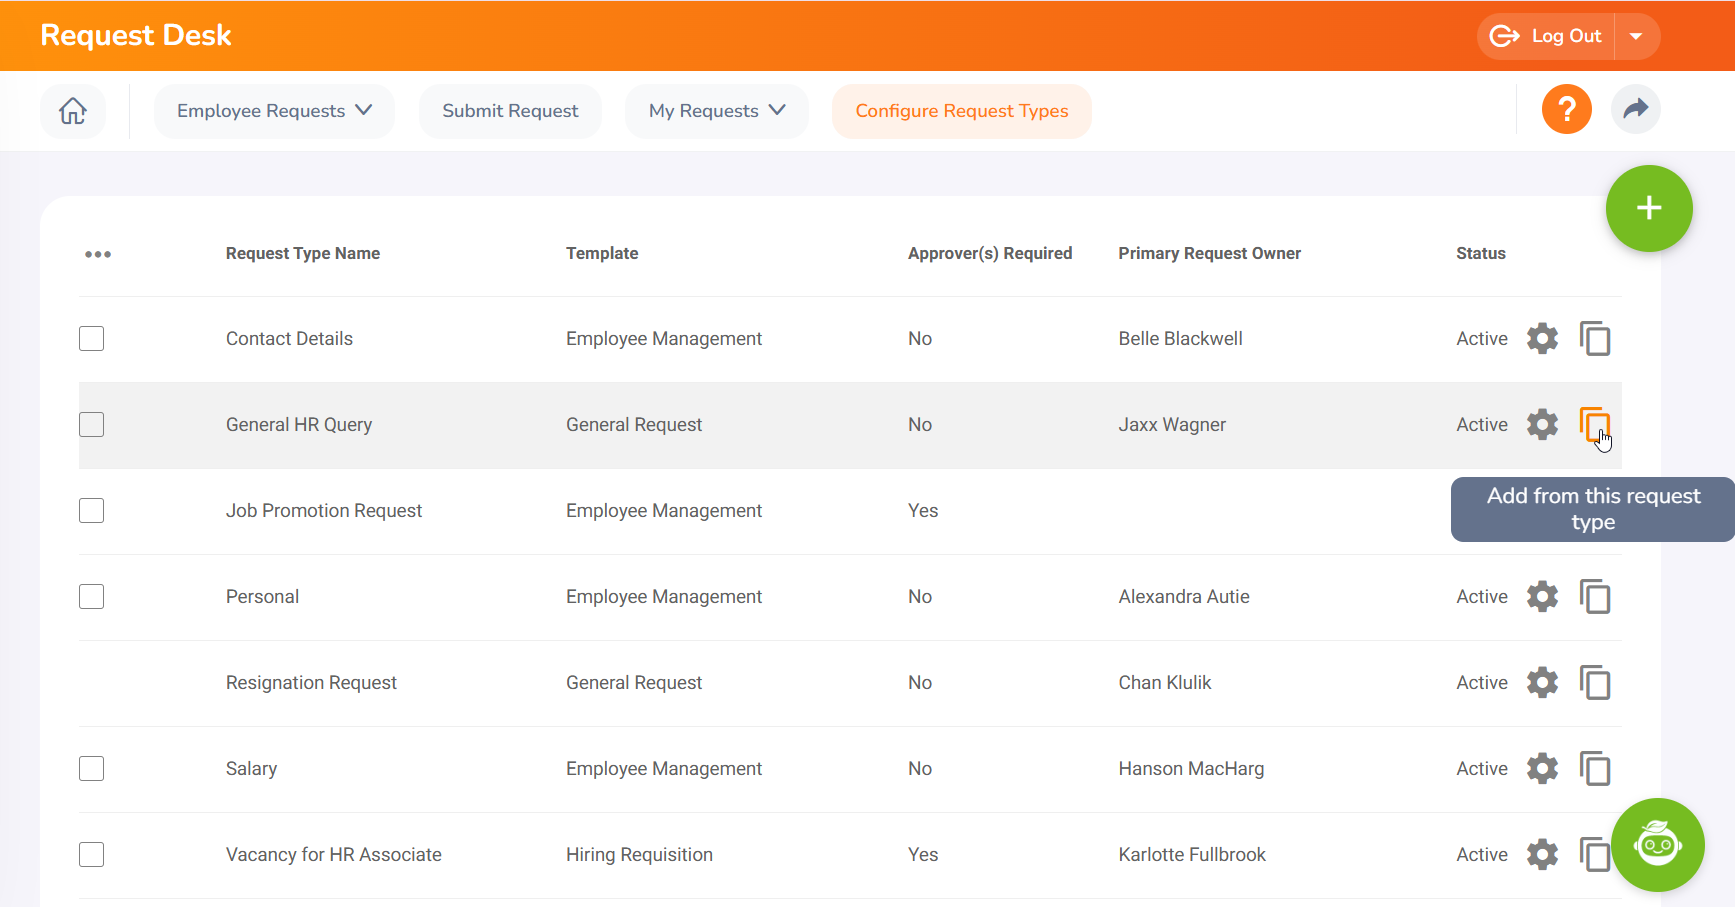
Task: Click copy icon for Resignation Request row
Action: click(x=1594, y=683)
